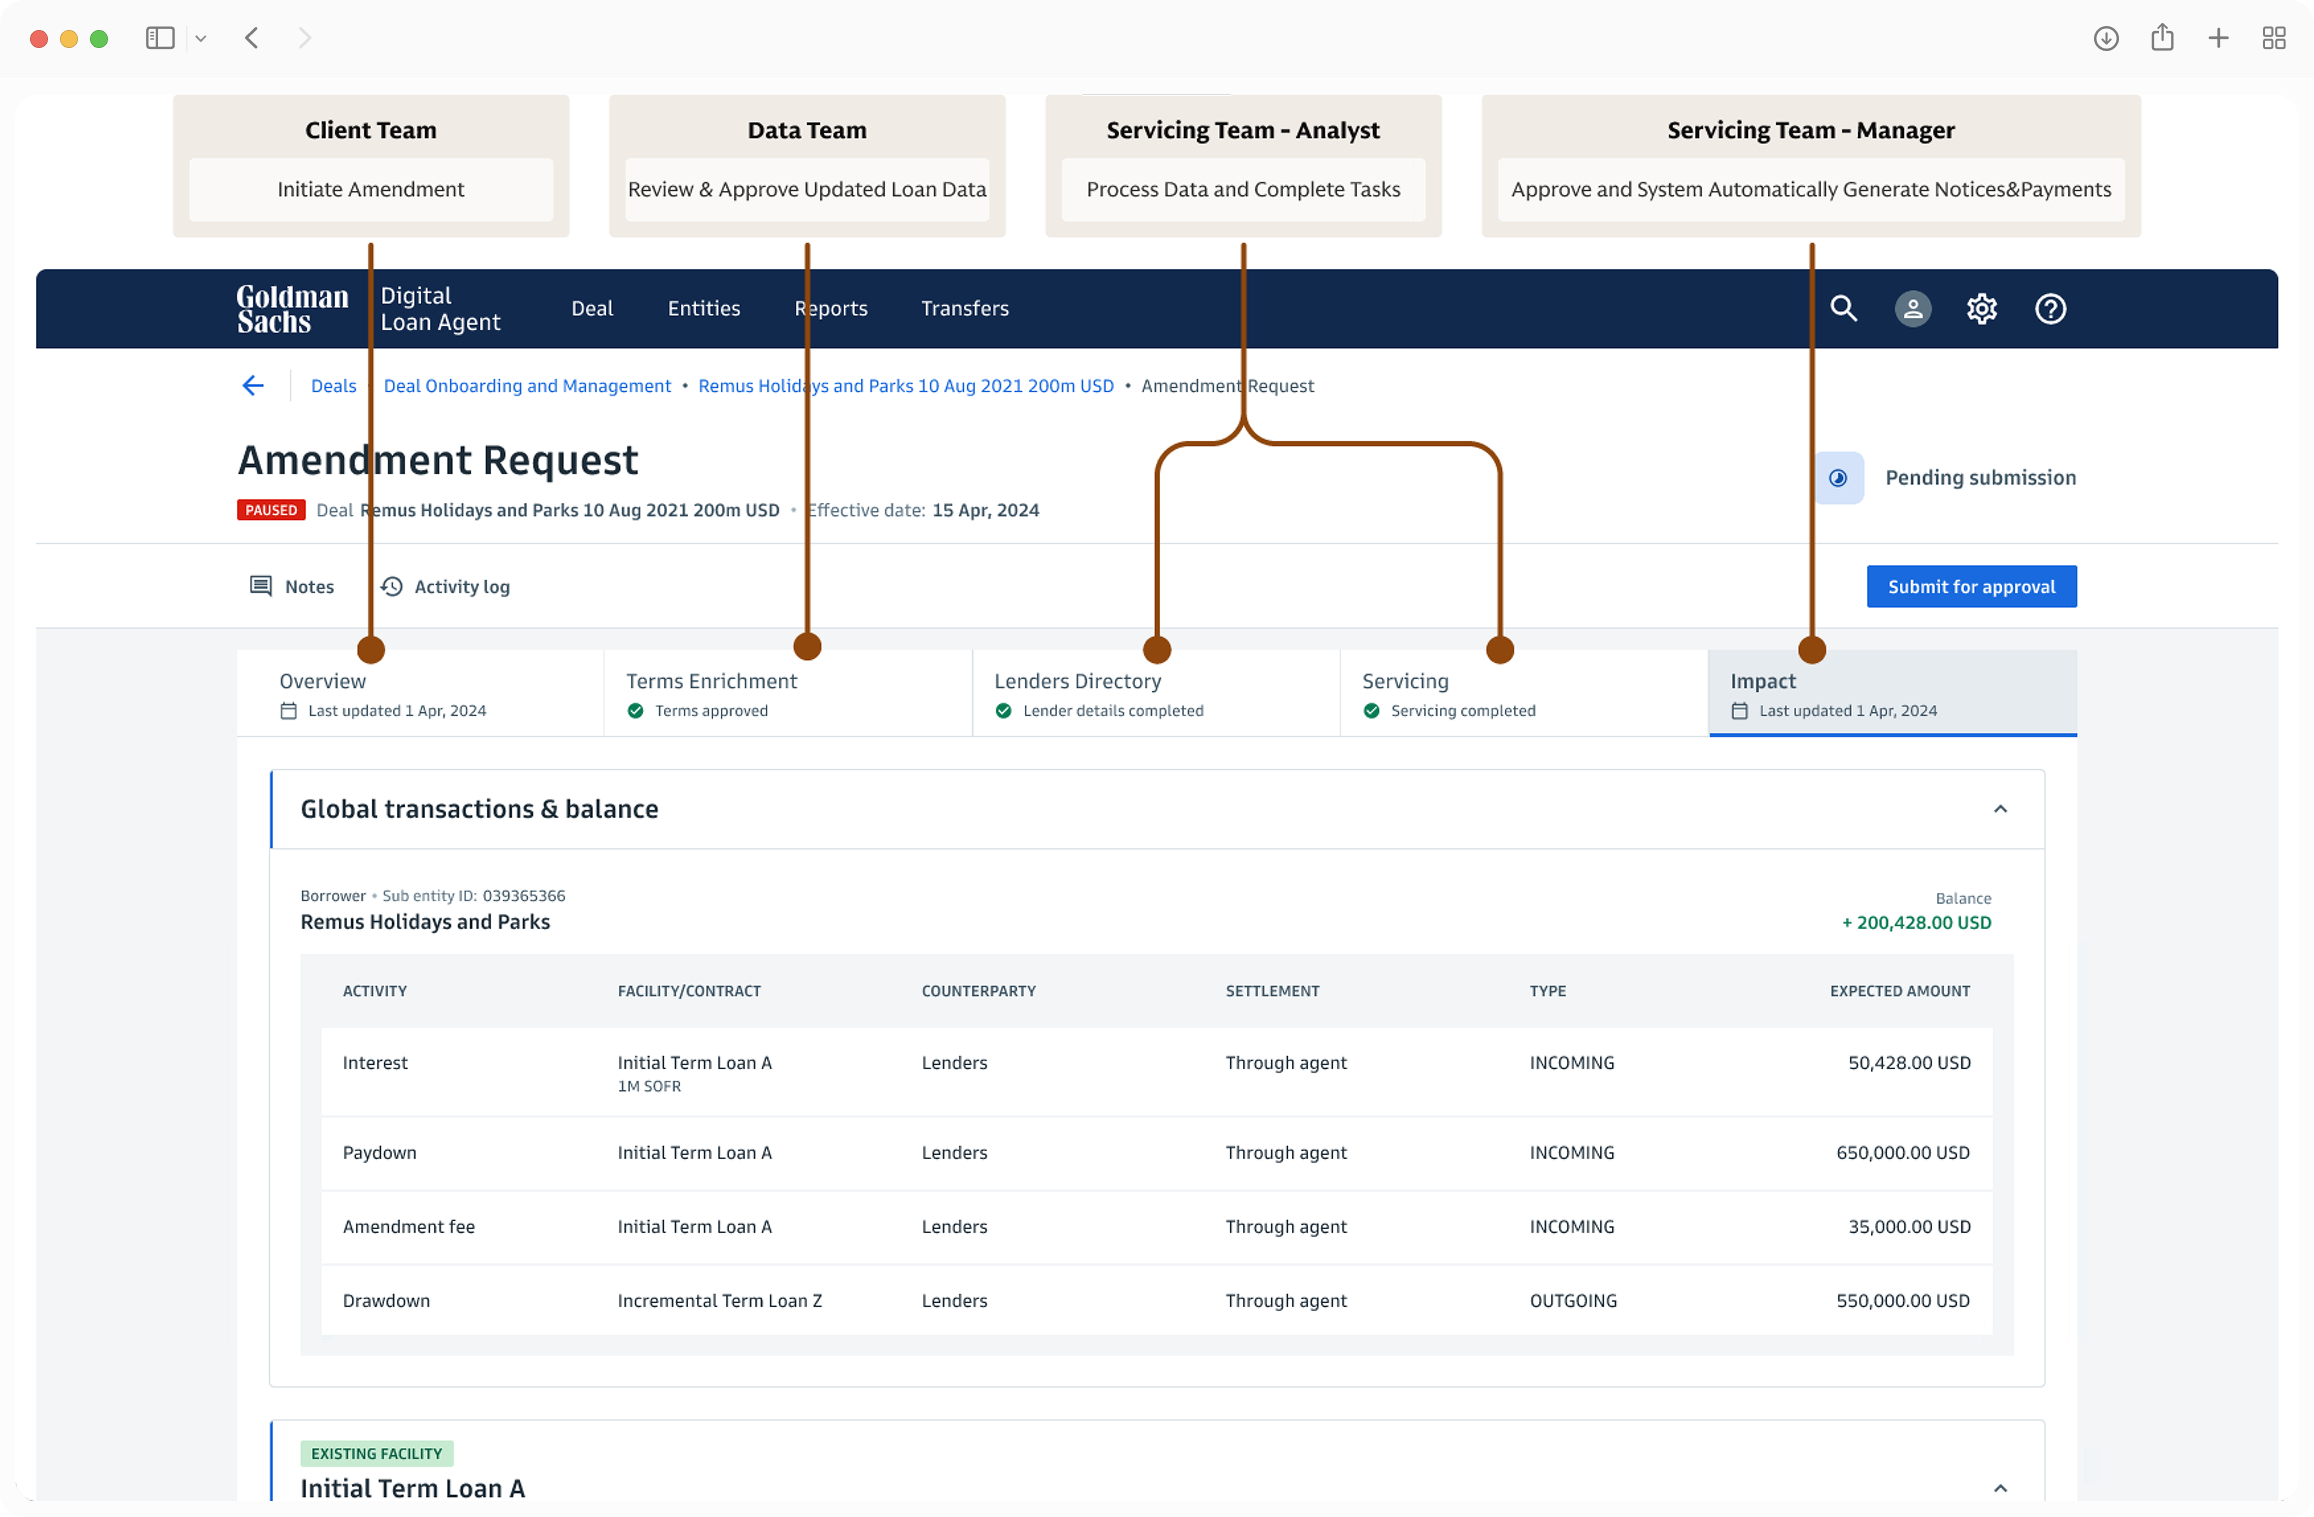2314x1517 pixels.
Task: Open a new browser tab with plus icon
Action: coord(2218,38)
